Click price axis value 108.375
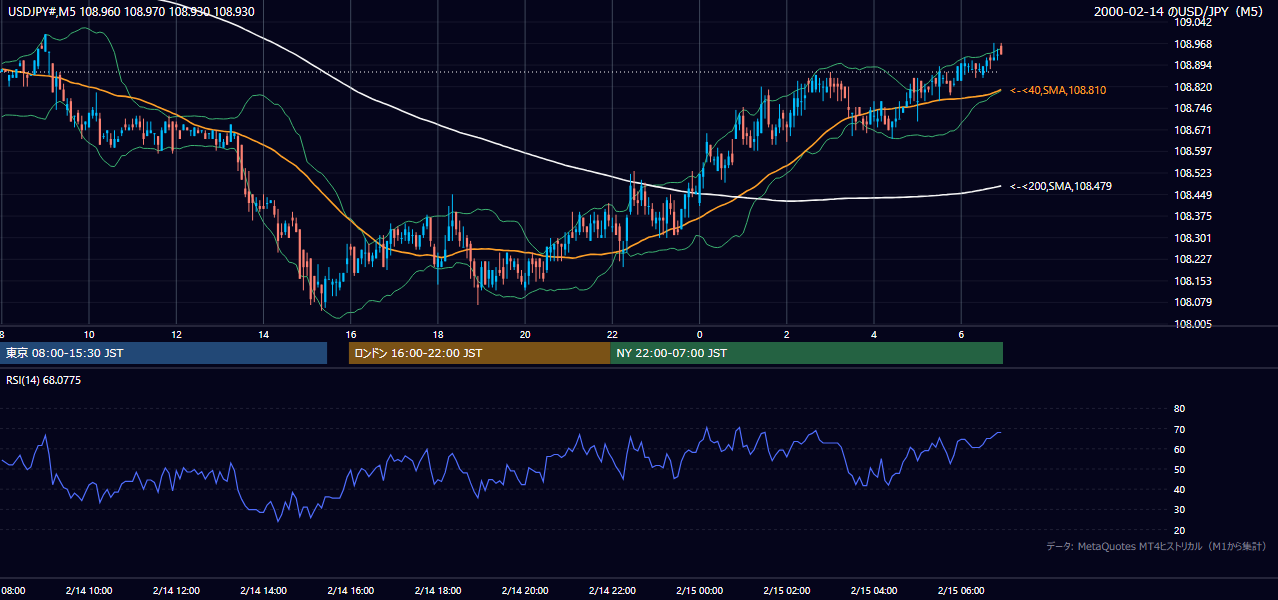 point(1192,216)
